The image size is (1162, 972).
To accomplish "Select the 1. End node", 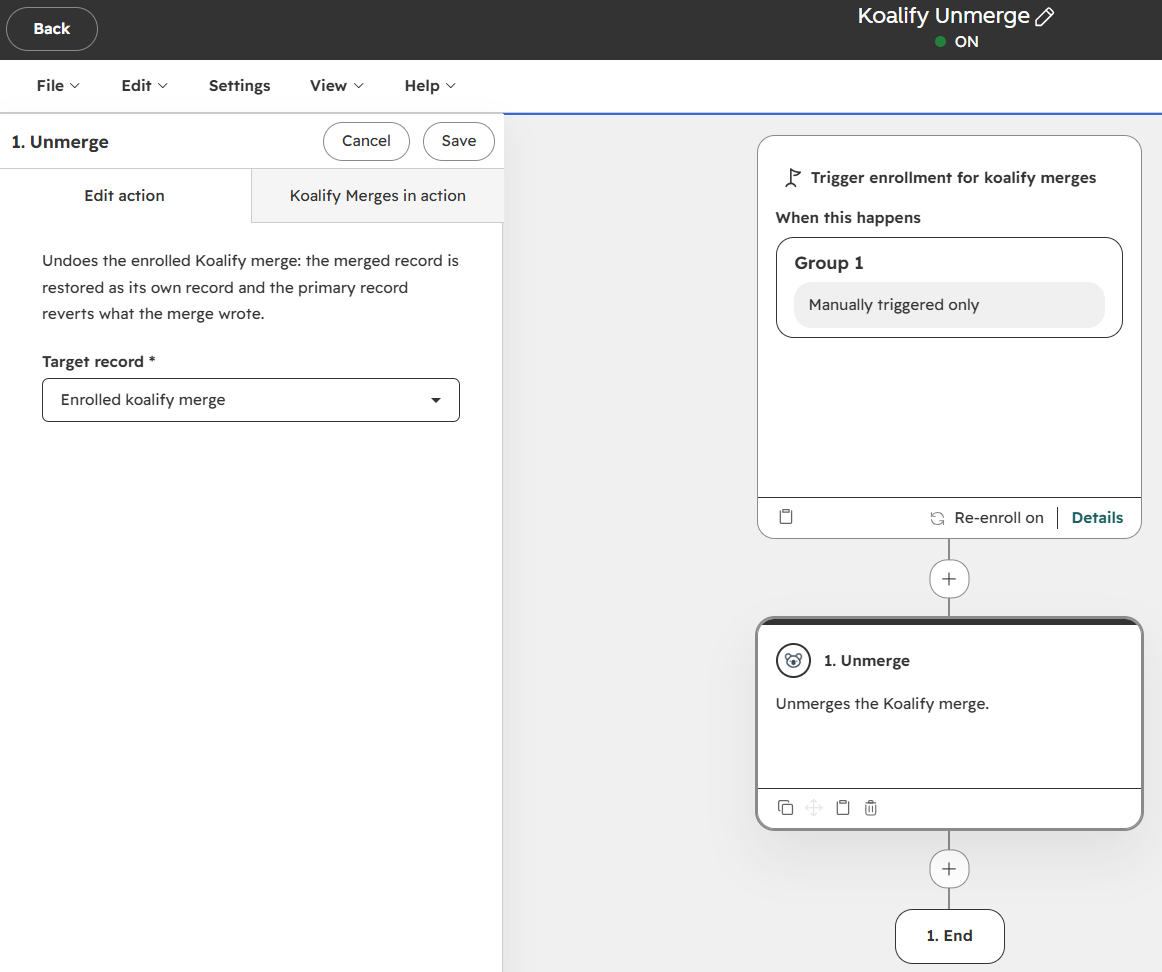I will tap(949, 936).
